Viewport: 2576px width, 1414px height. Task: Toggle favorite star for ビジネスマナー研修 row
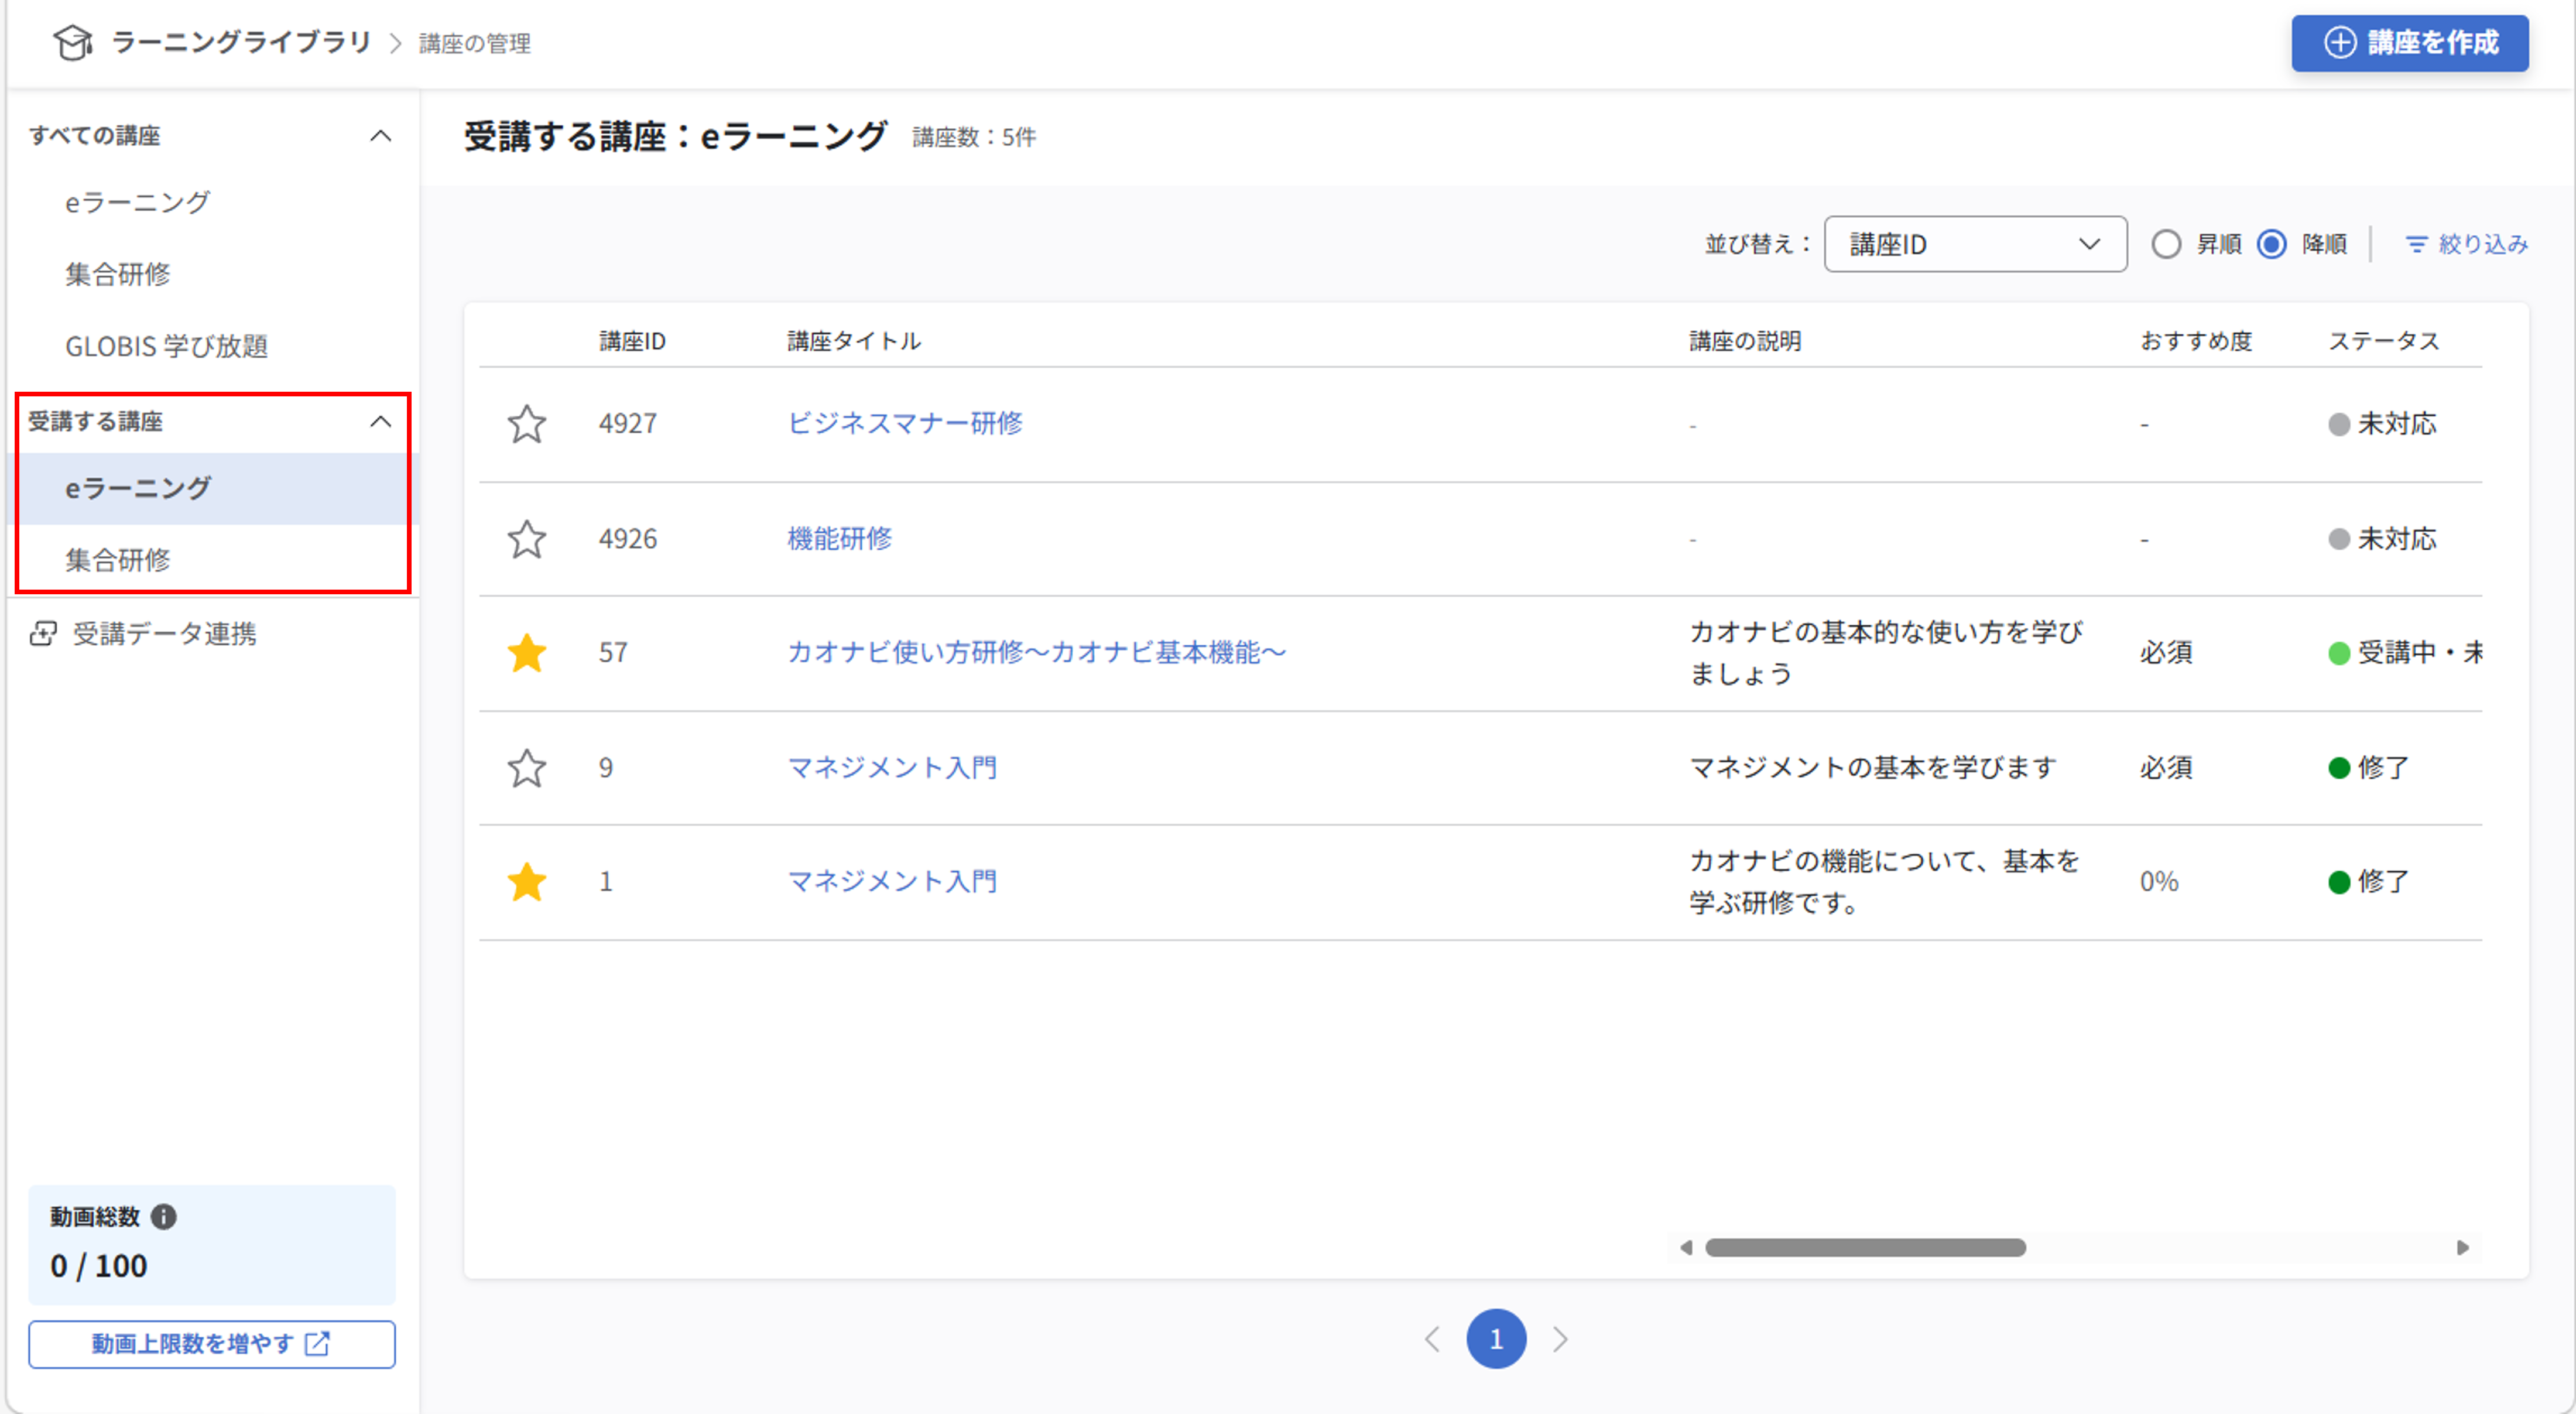tap(527, 424)
